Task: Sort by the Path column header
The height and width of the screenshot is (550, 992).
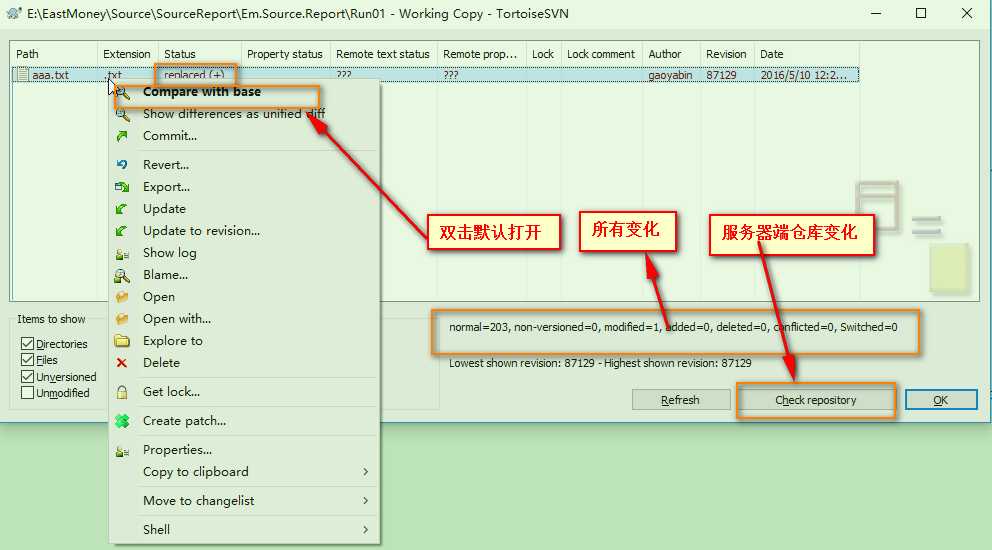Action: click(x=54, y=54)
